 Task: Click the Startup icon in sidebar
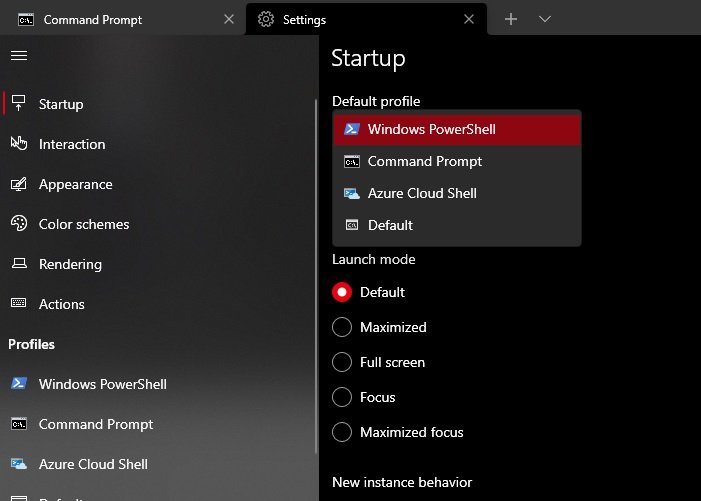[x=18, y=104]
